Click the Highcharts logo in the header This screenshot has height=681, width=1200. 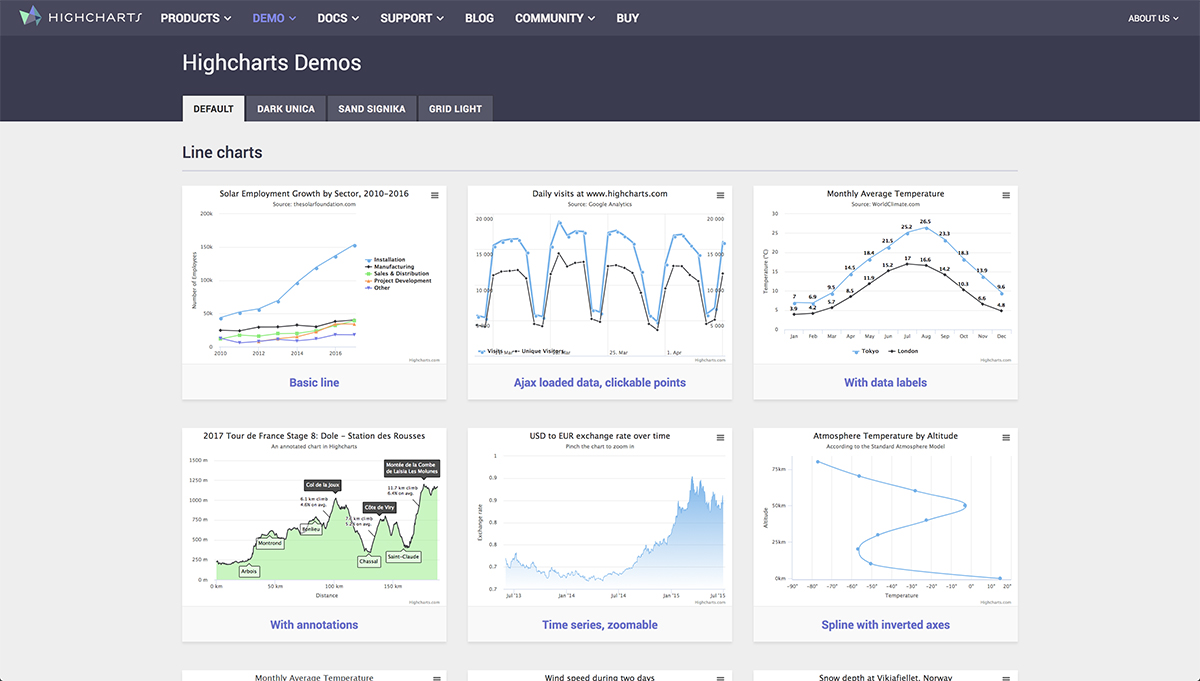tap(81, 18)
